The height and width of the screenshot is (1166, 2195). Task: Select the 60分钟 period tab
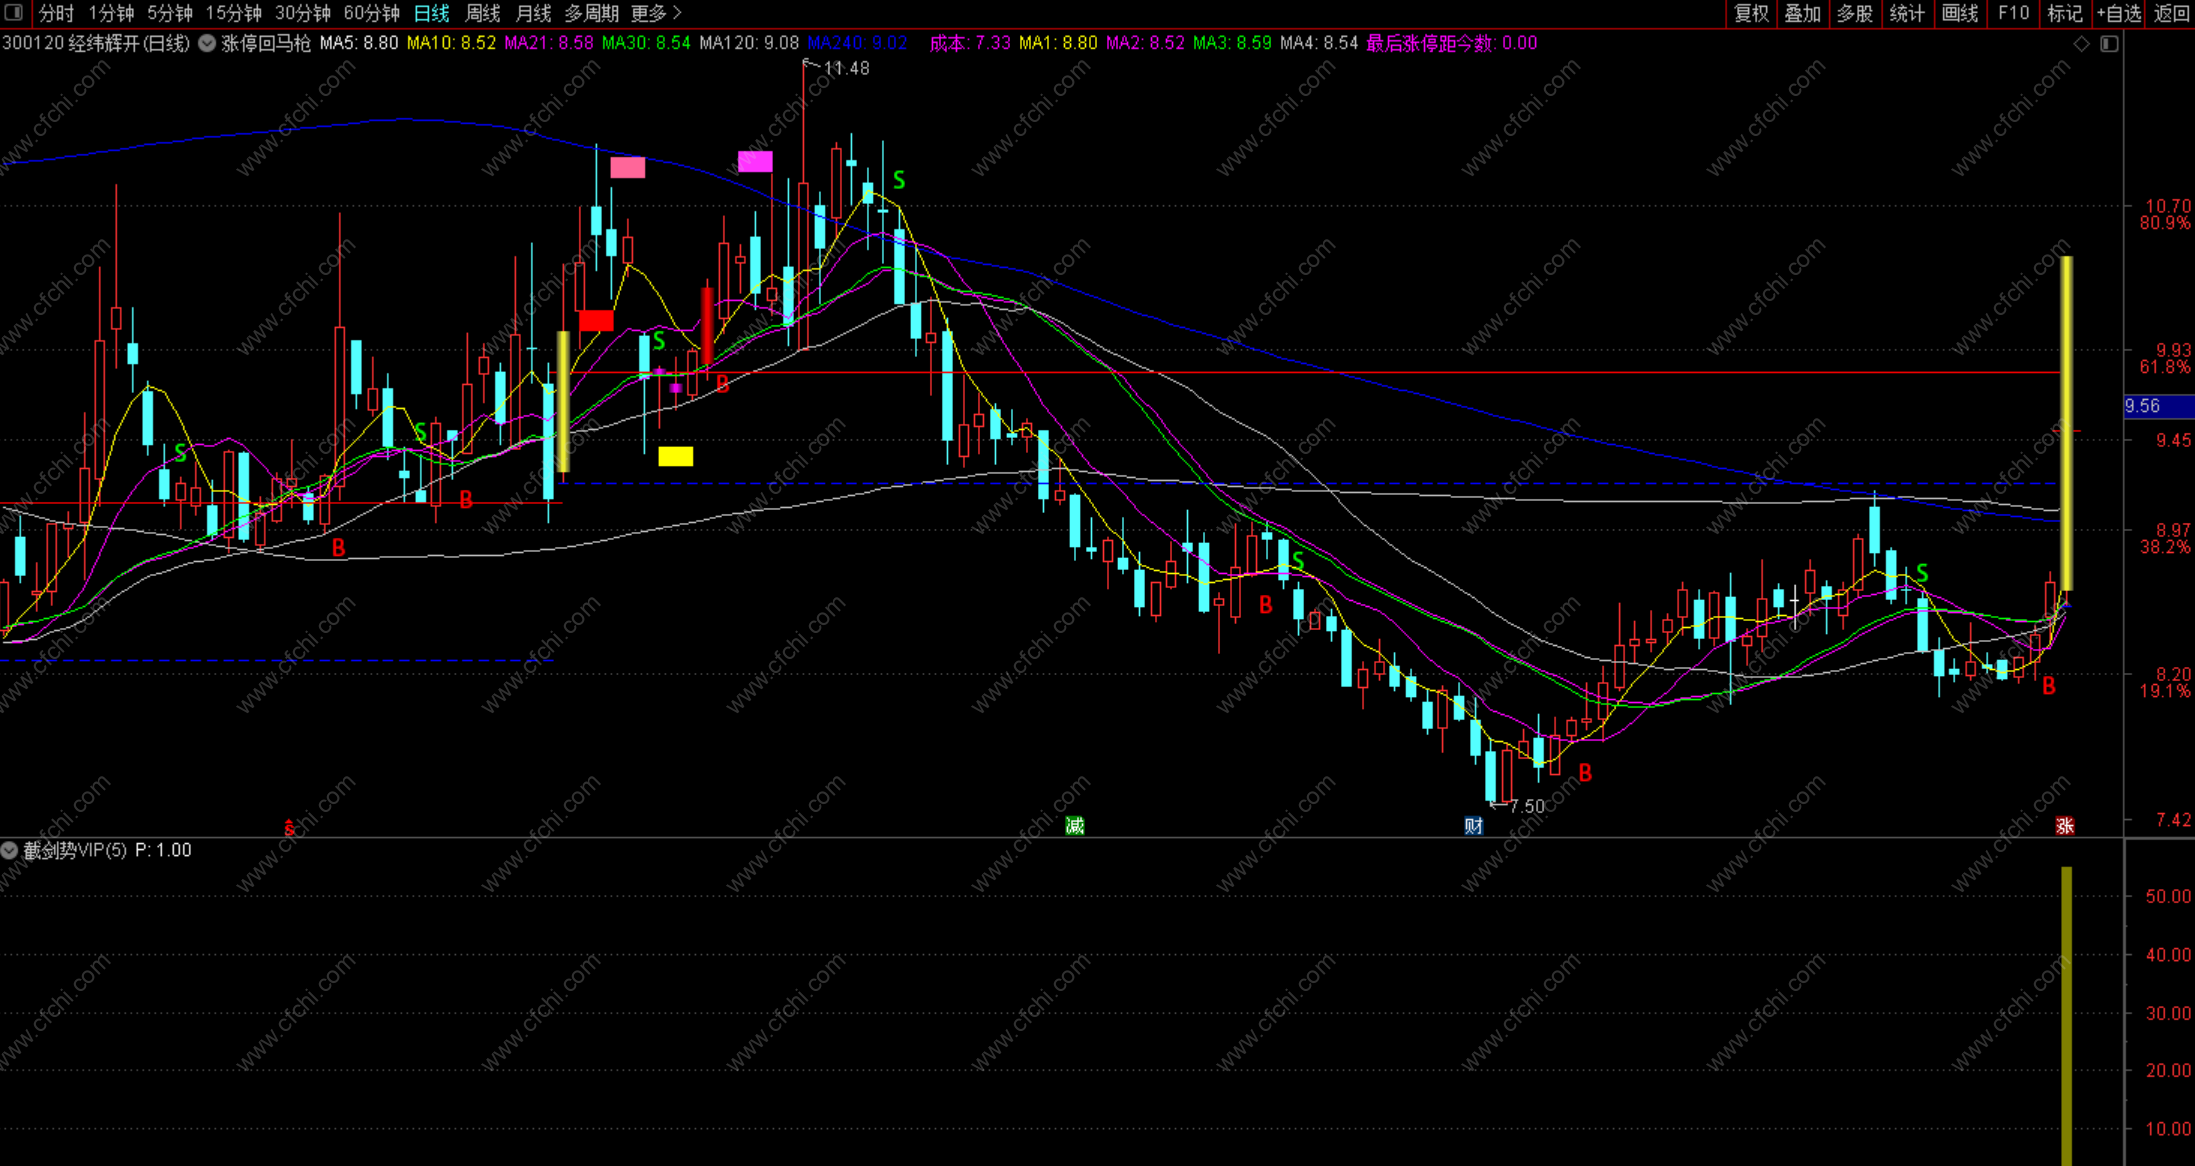click(371, 13)
